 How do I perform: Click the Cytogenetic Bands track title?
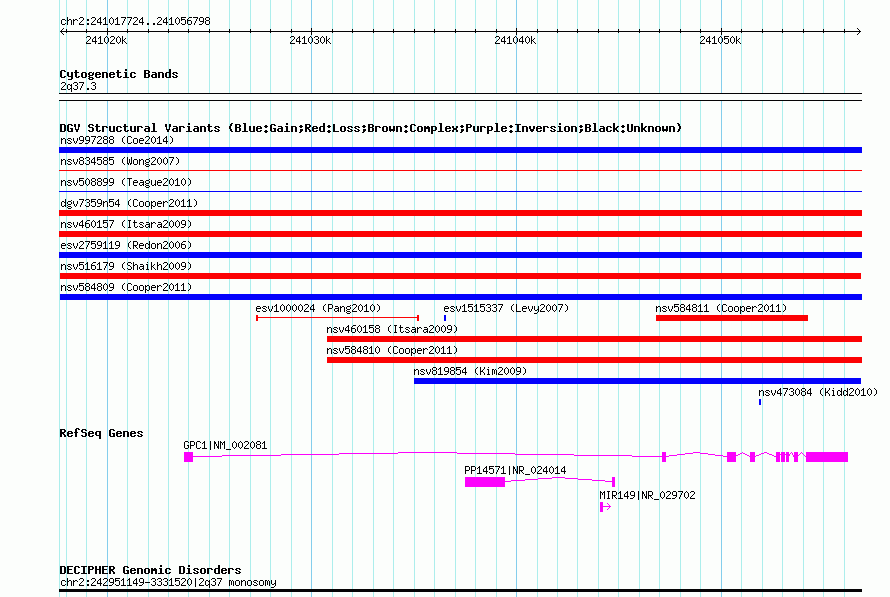pos(119,74)
